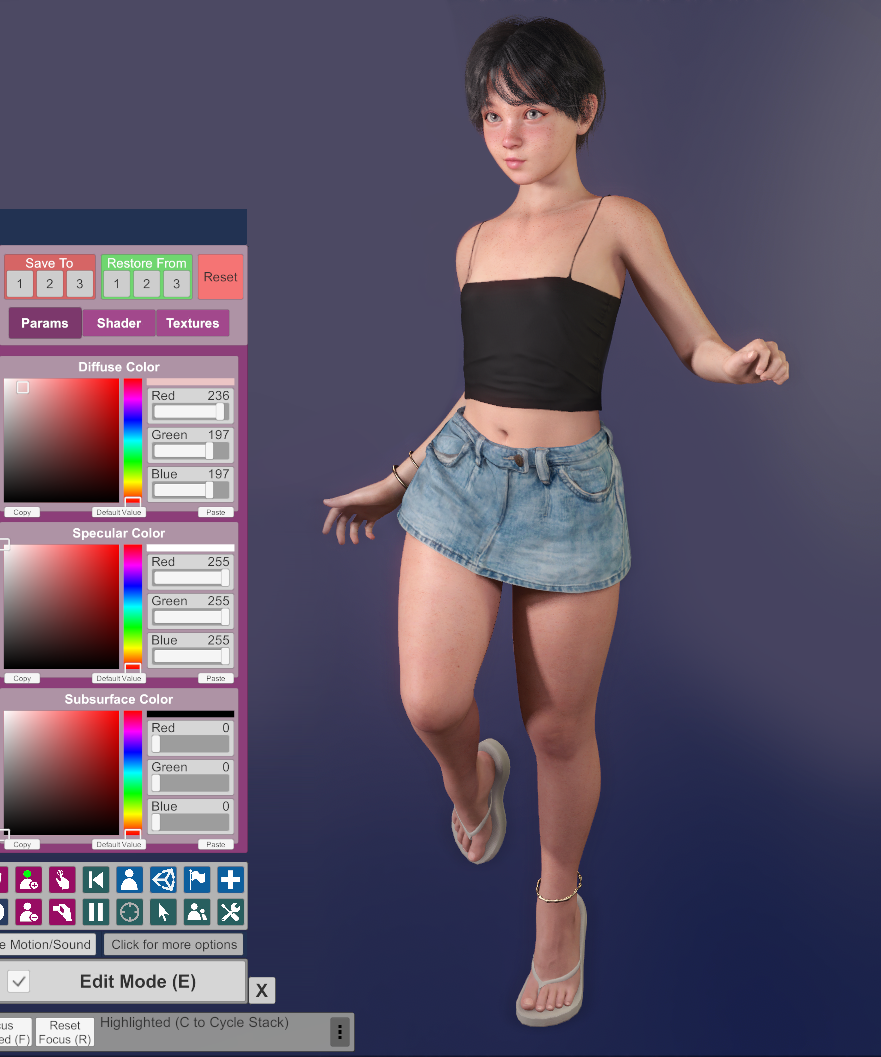
Task: Click Default Value under Diffuse Color
Action: pyautogui.click(x=119, y=512)
